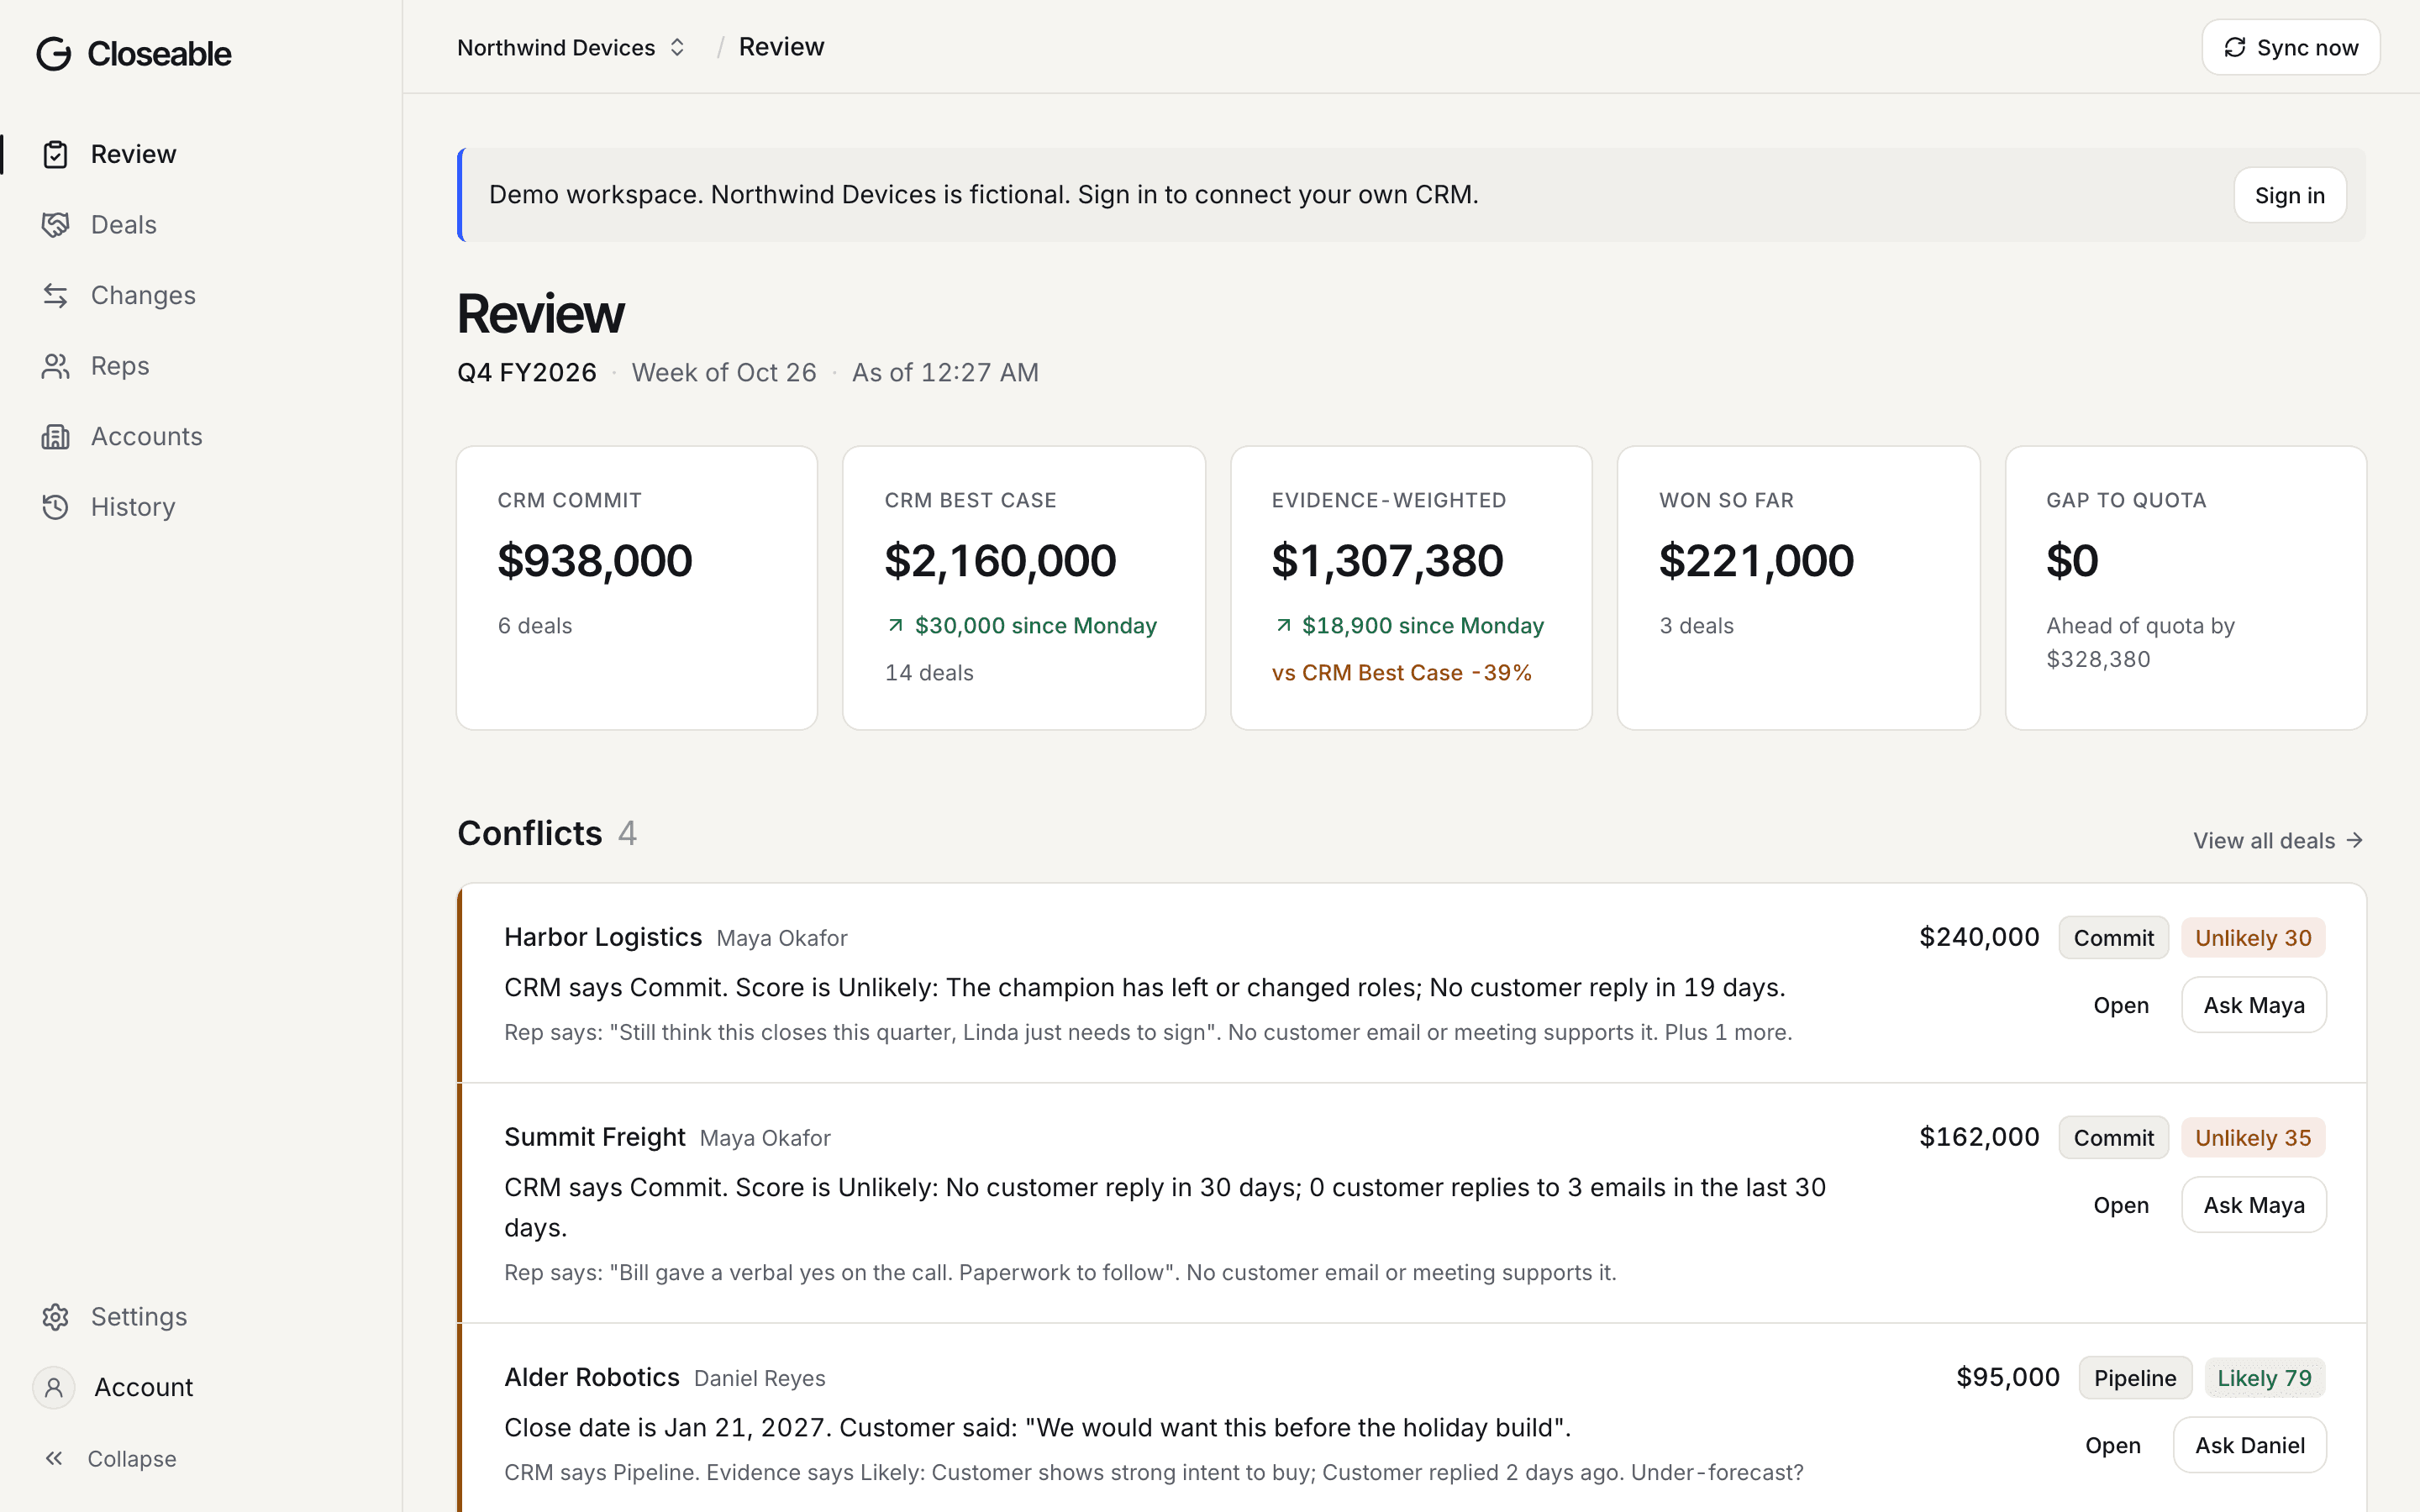Click the Reps people icon

[x=56, y=366]
